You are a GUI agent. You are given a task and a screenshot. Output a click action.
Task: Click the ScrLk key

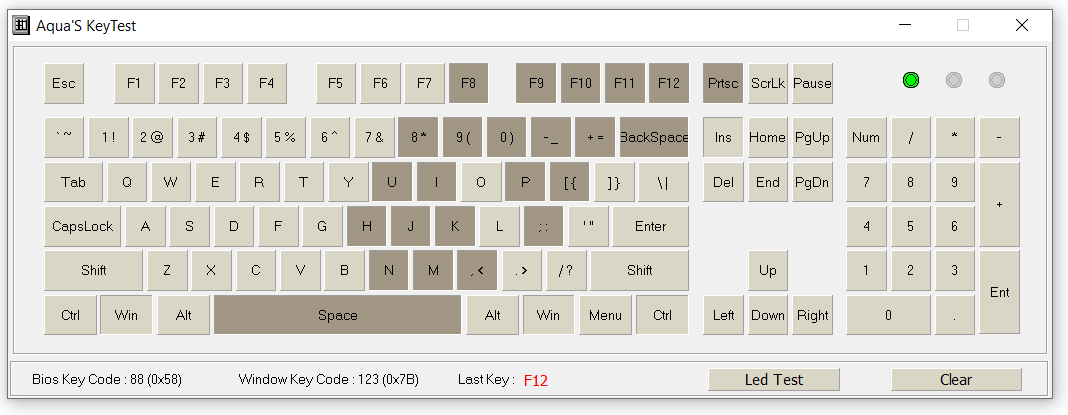tap(768, 83)
